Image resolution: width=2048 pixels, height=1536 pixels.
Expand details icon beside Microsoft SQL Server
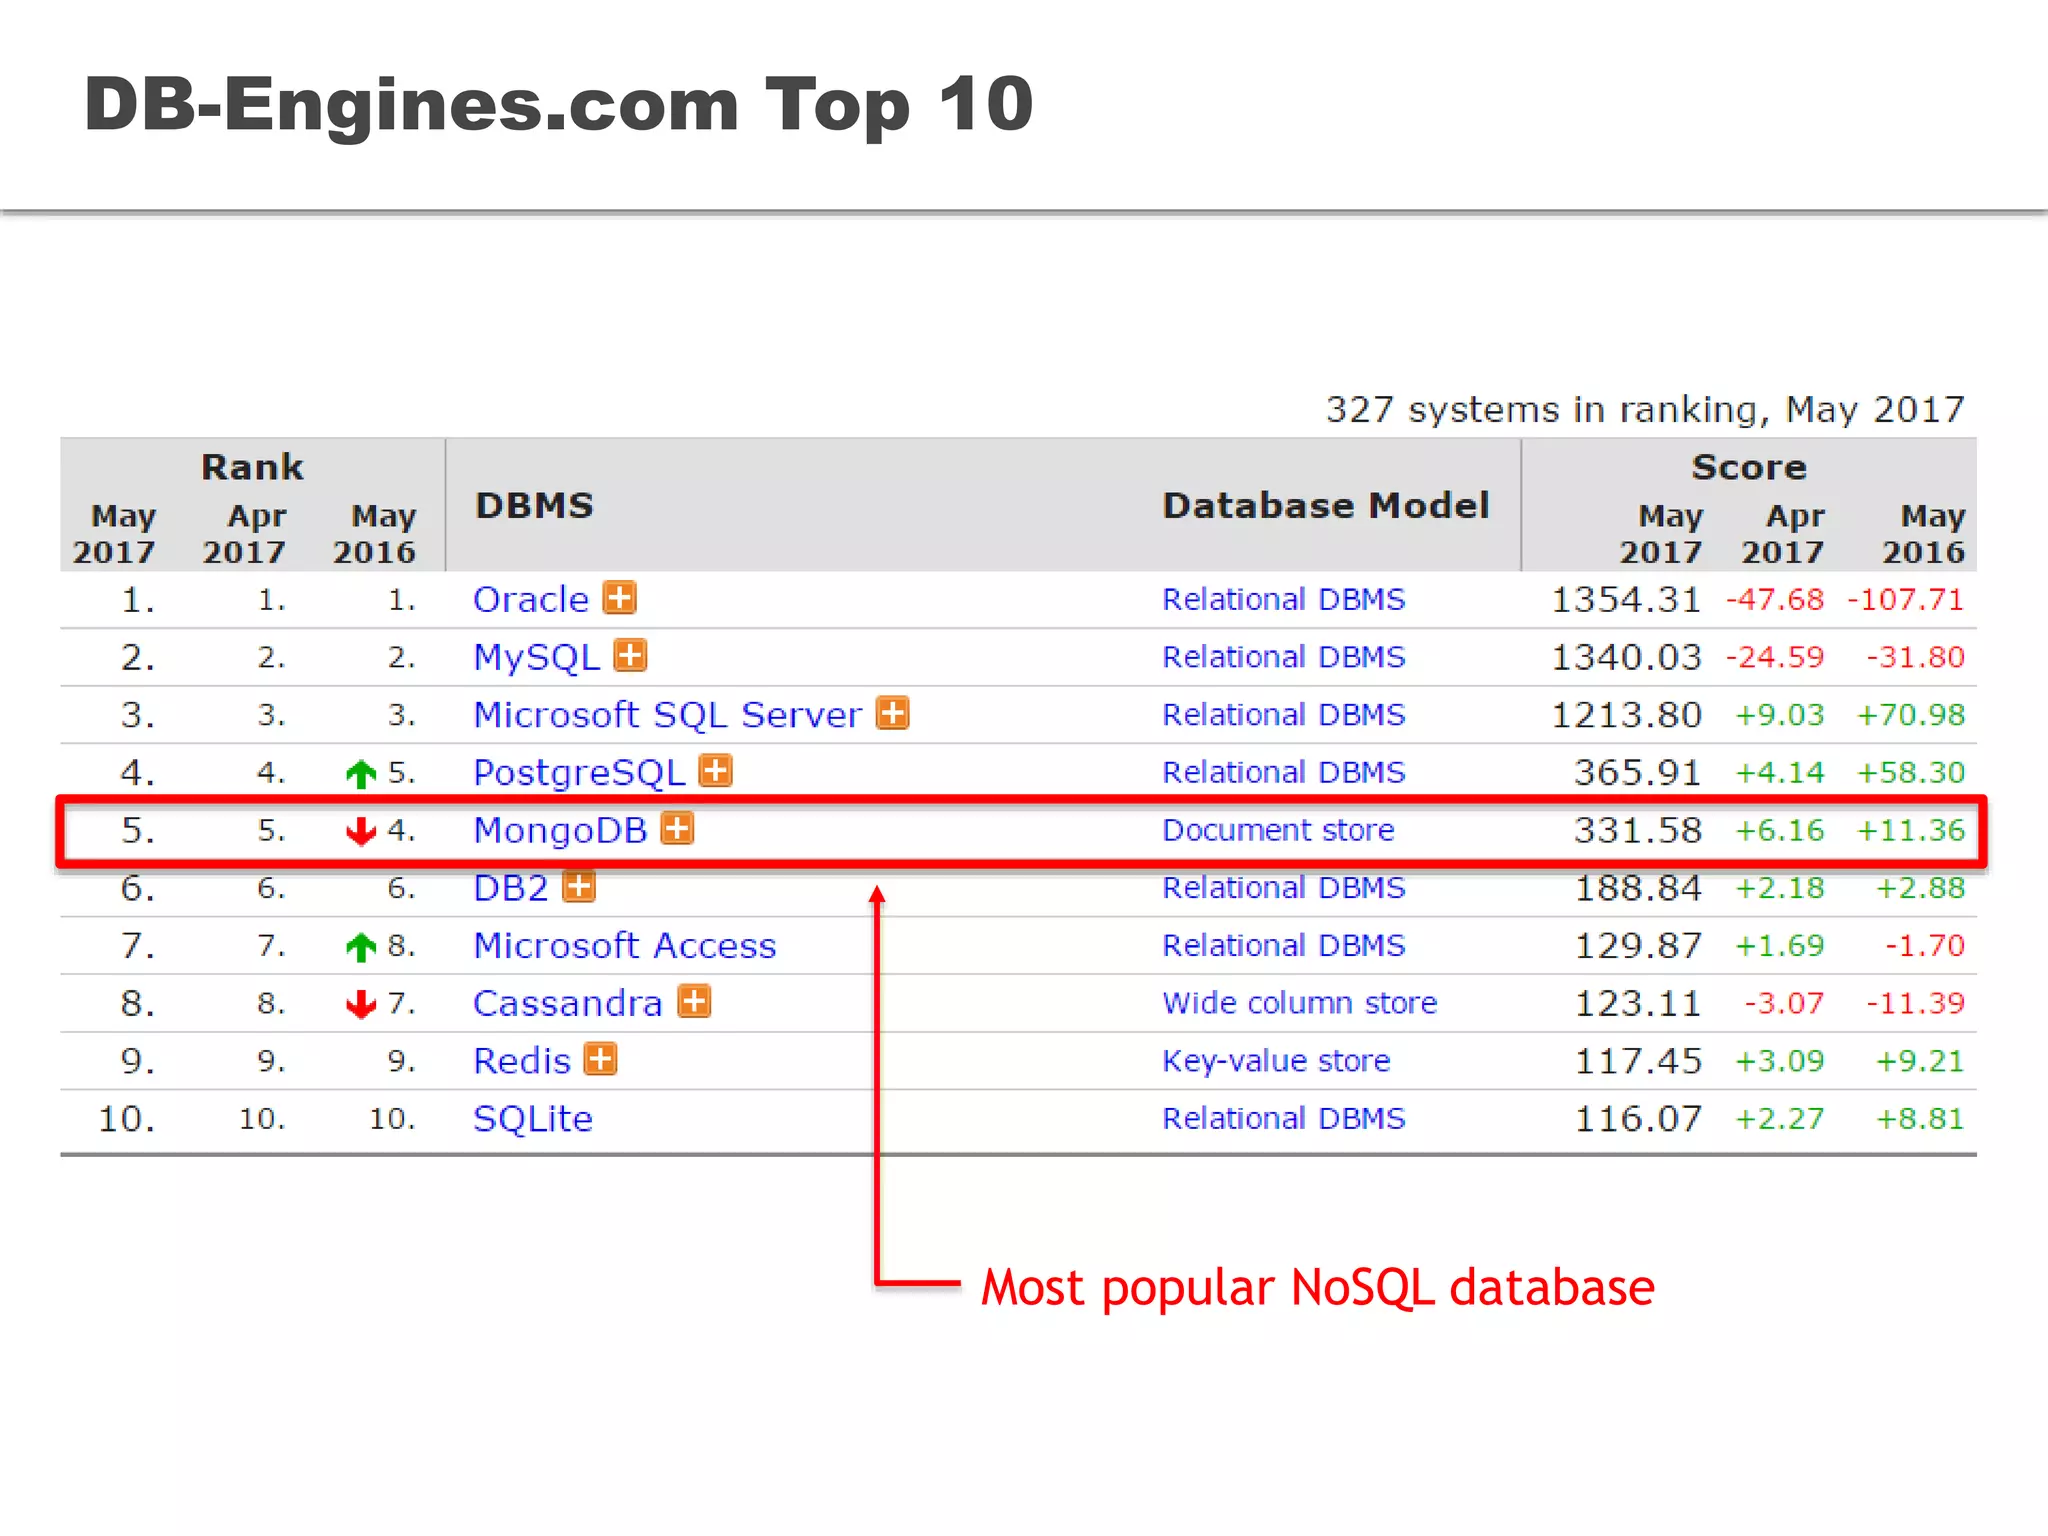pyautogui.click(x=892, y=714)
